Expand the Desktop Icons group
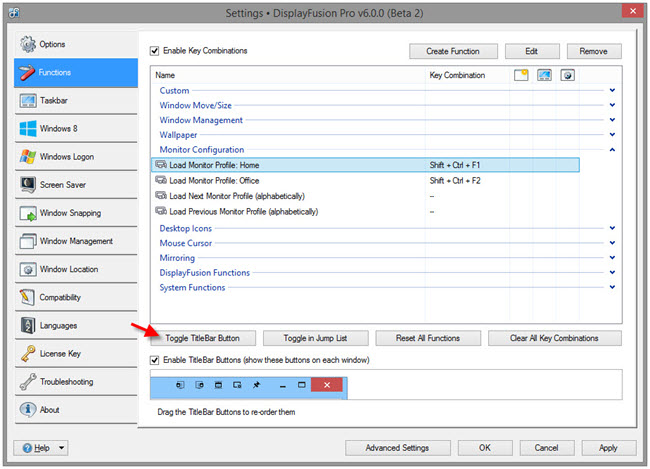 (x=612, y=228)
